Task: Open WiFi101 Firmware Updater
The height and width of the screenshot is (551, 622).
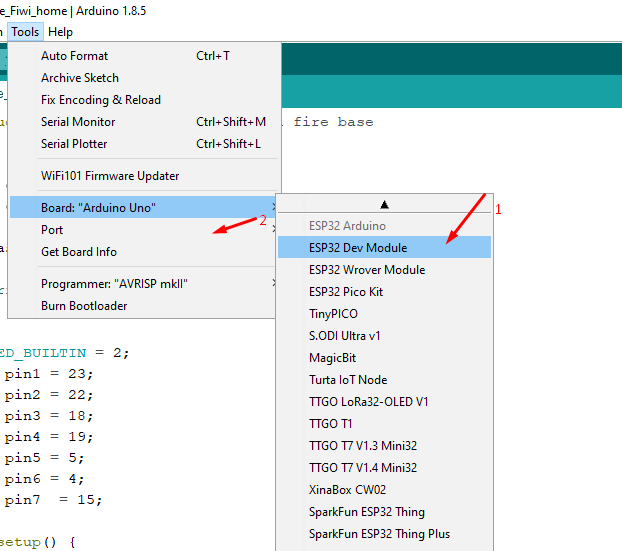Action: click(x=144, y=176)
